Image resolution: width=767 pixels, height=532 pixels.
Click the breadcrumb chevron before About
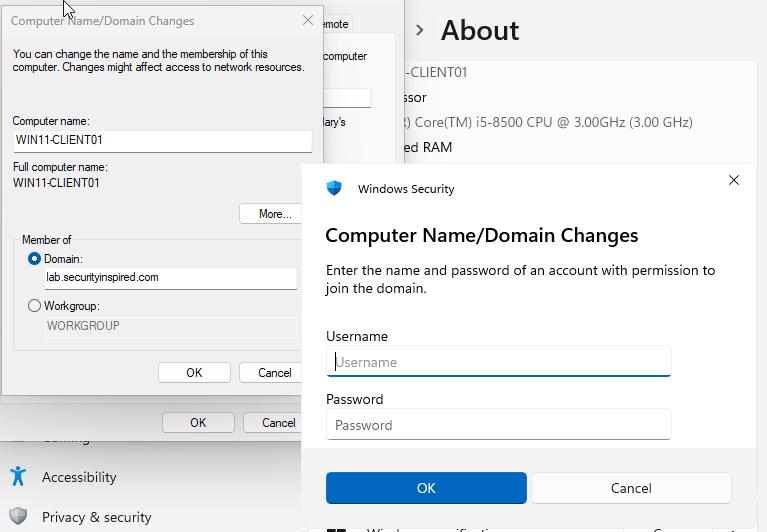pos(419,30)
